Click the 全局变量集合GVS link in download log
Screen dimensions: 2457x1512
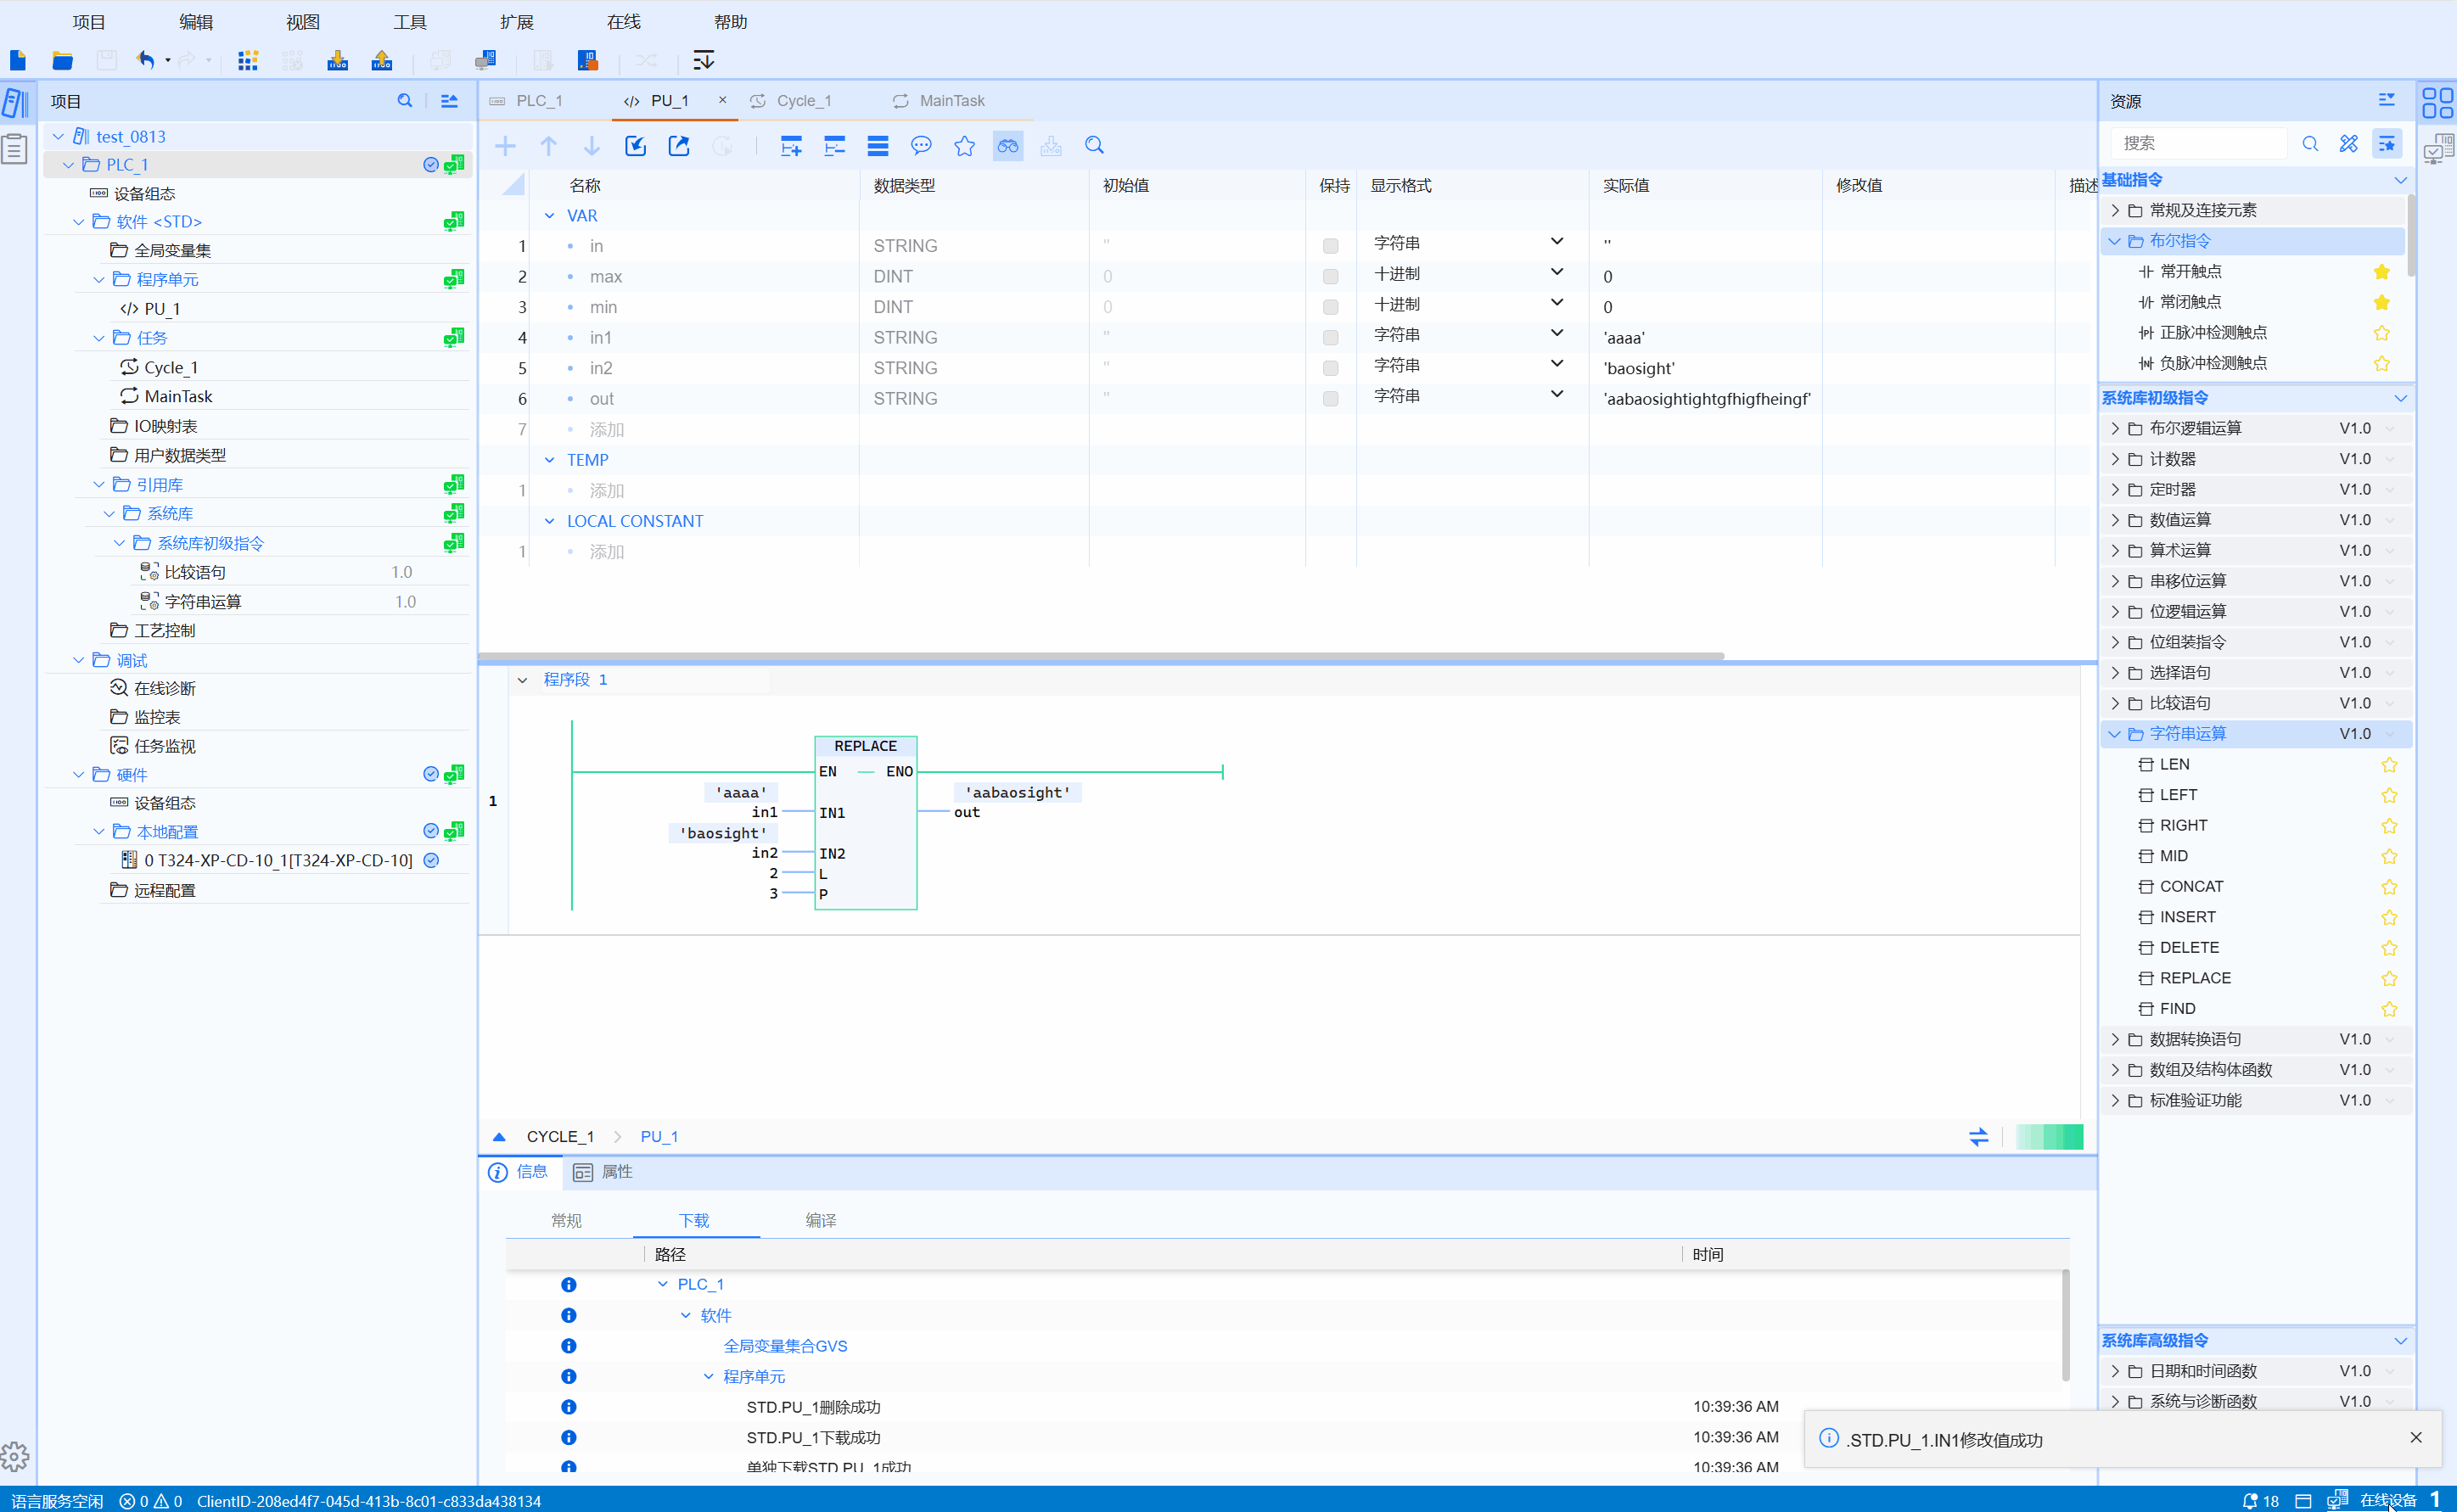pos(785,1346)
